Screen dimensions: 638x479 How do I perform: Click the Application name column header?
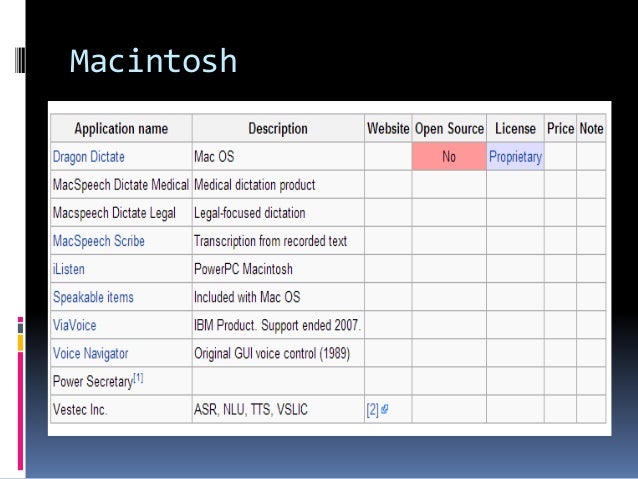click(x=121, y=129)
